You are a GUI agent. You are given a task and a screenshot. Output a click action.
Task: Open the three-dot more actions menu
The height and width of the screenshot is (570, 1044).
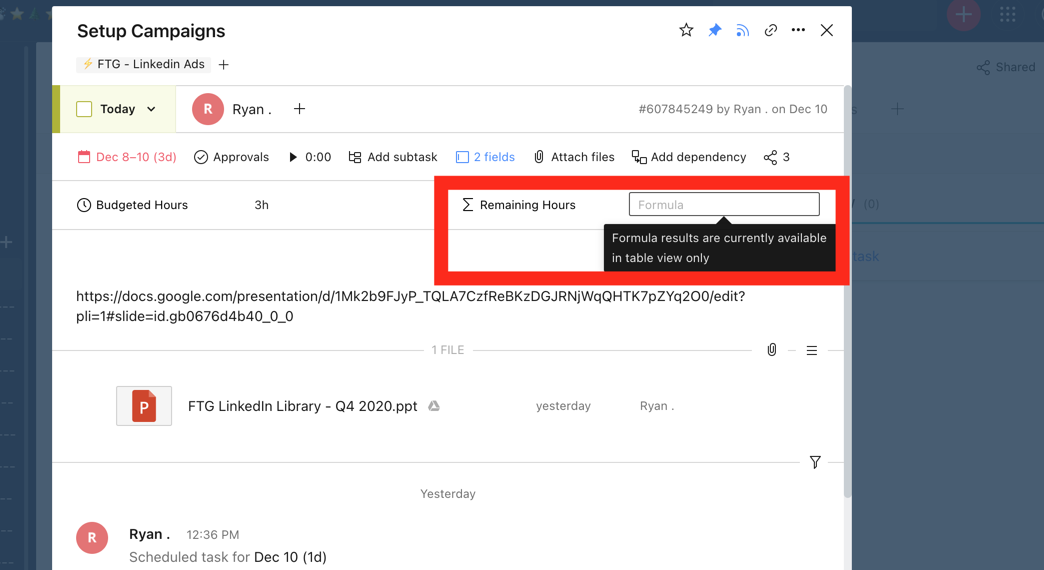pyautogui.click(x=798, y=30)
